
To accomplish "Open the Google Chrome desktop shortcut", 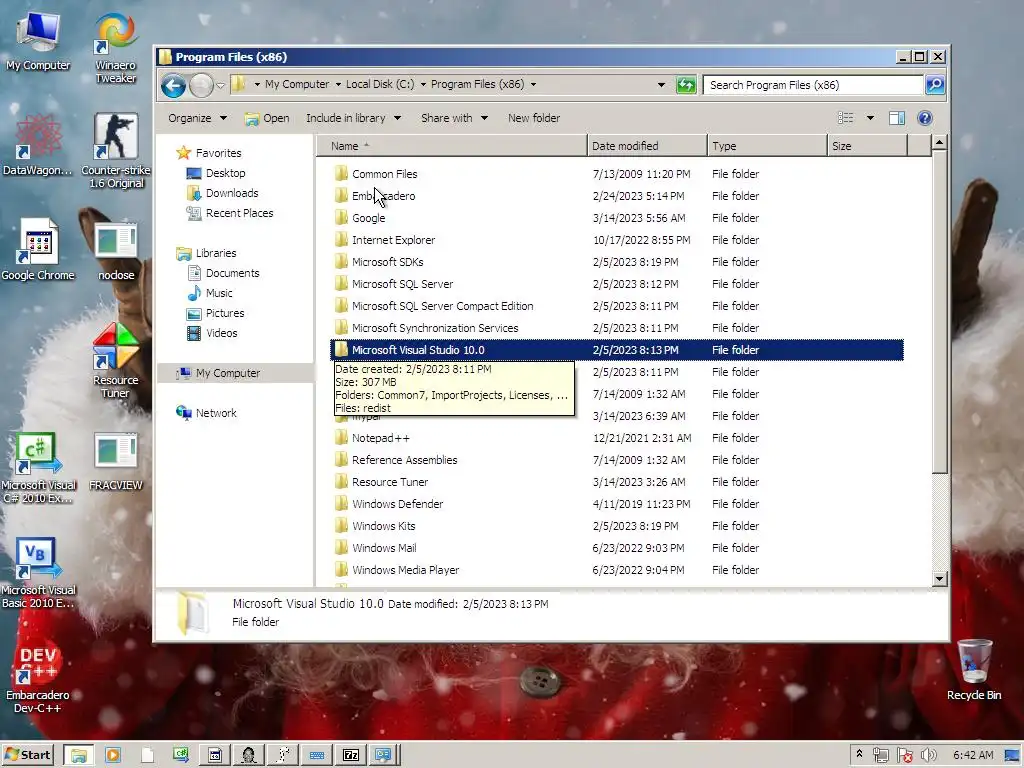I will tap(38, 250).
